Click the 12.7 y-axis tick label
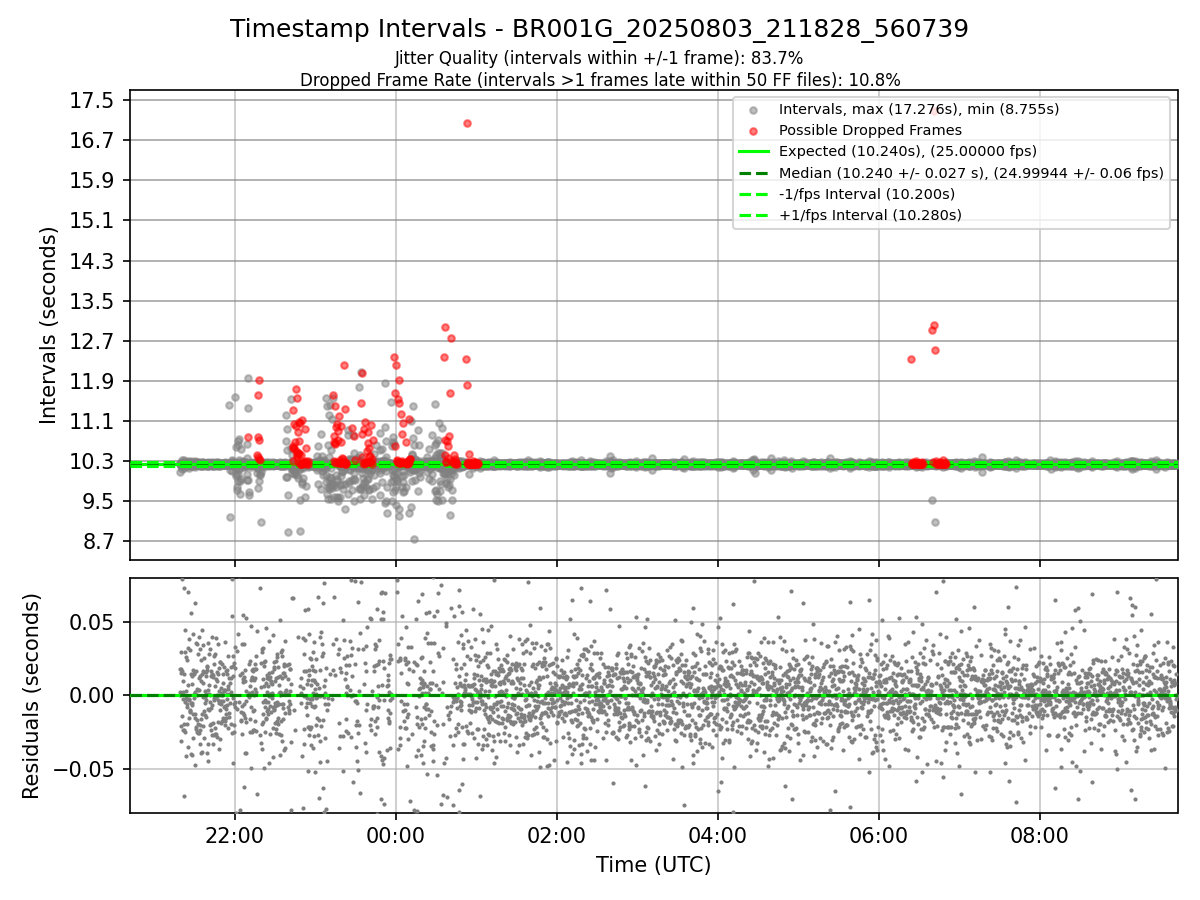The width and height of the screenshot is (1200, 900). click(x=94, y=341)
